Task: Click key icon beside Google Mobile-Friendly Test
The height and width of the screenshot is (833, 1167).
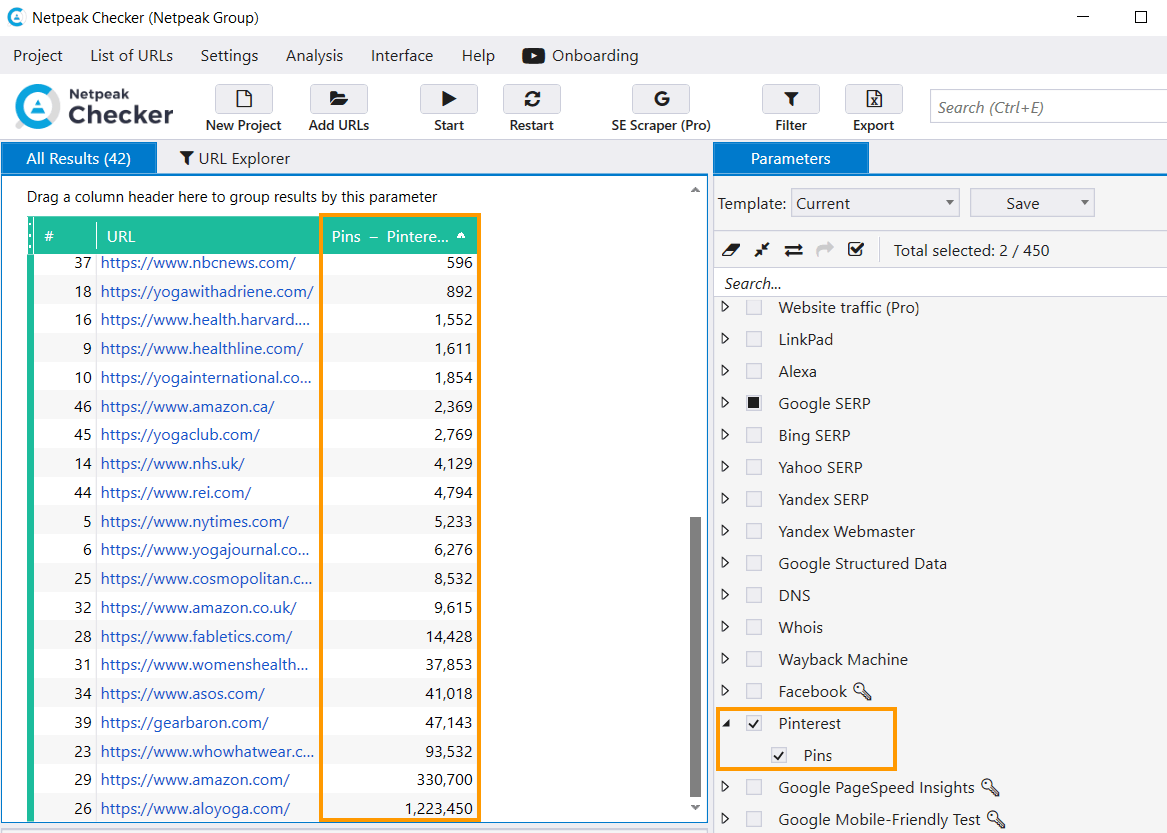Action: pyautogui.click(x=996, y=819)
